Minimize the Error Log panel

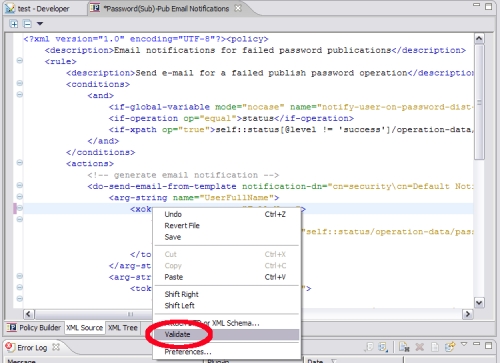click(477, 344)
